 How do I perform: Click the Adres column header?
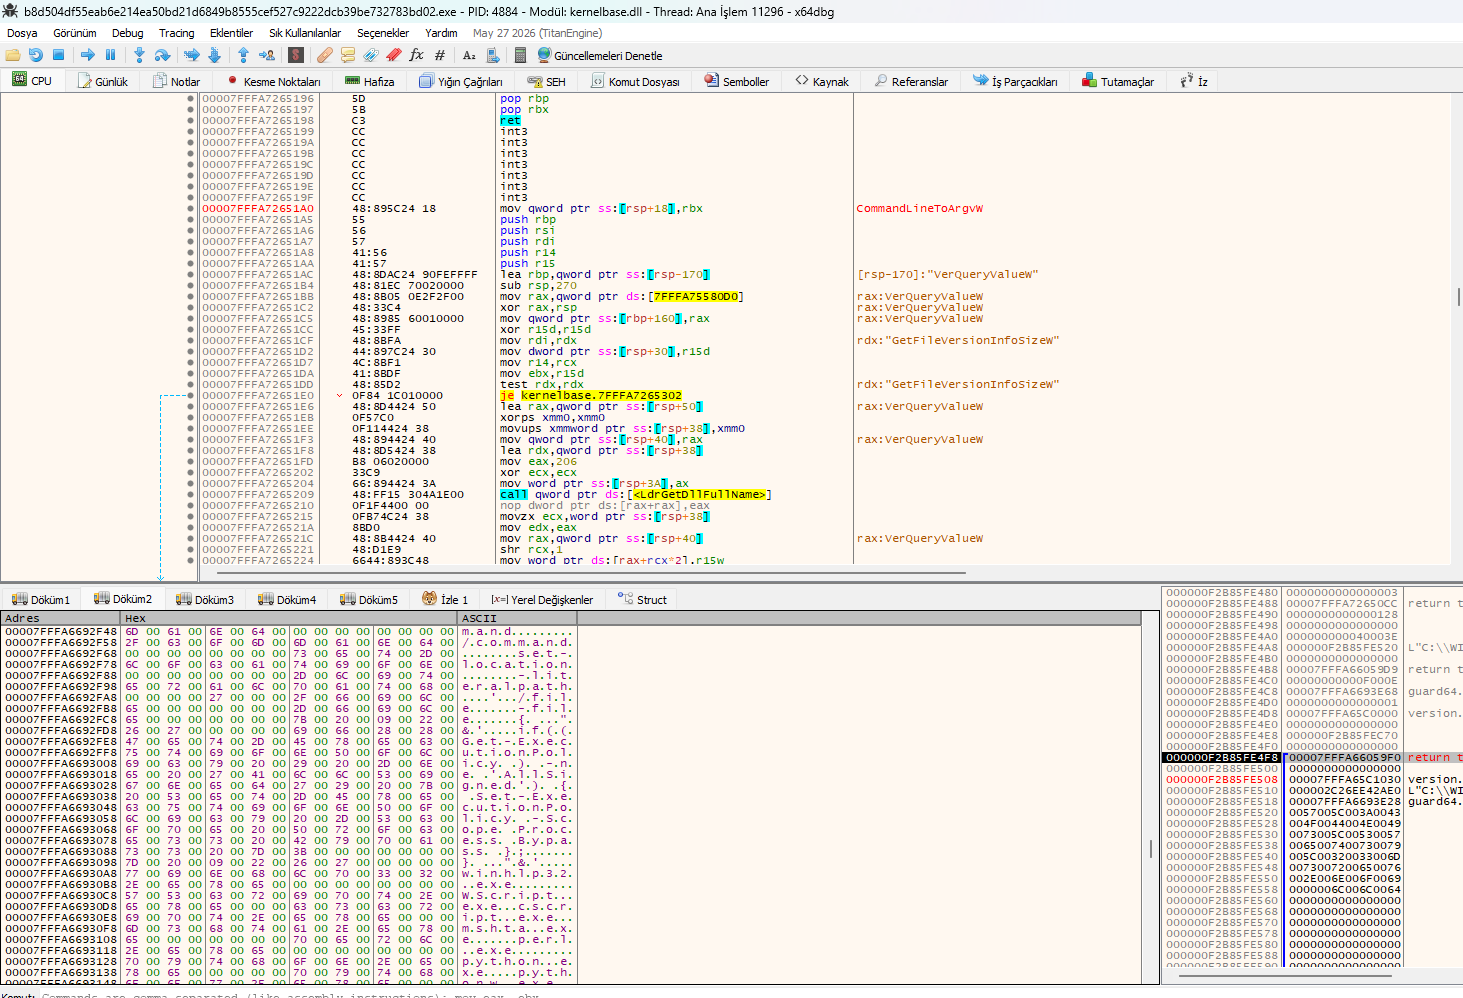pos(61,618)
